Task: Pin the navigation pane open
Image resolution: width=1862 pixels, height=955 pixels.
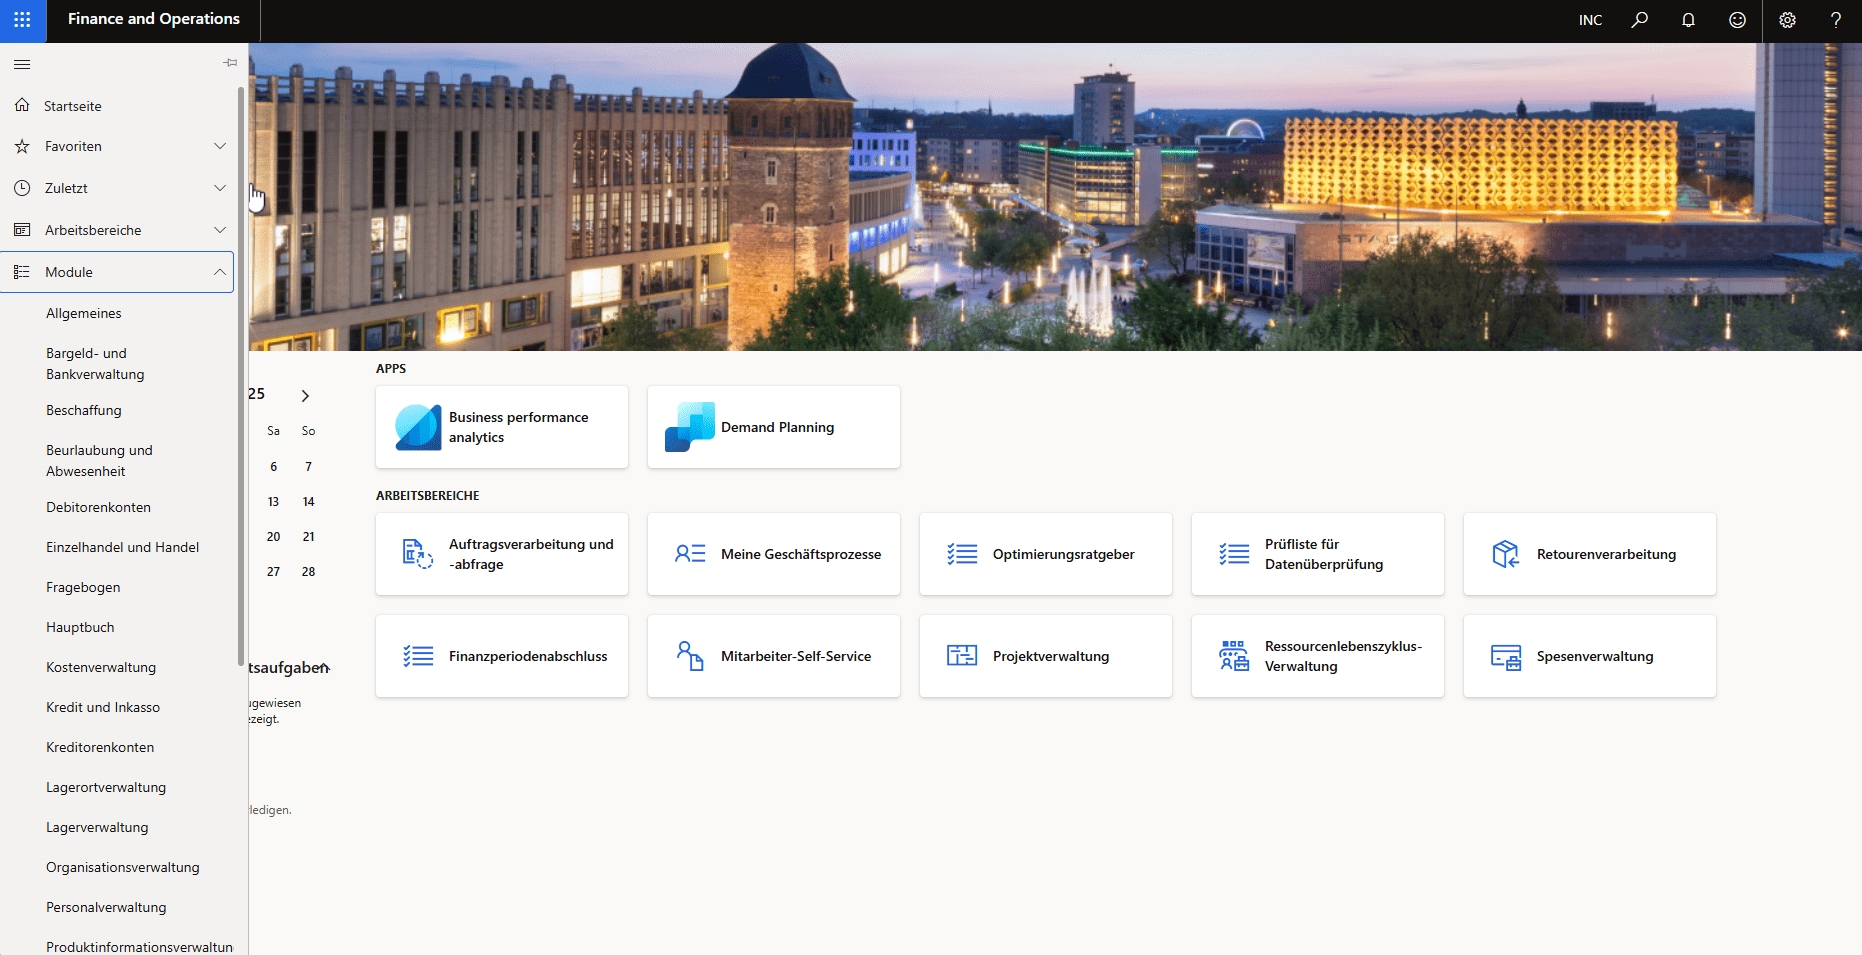Action: pos(230,63)
